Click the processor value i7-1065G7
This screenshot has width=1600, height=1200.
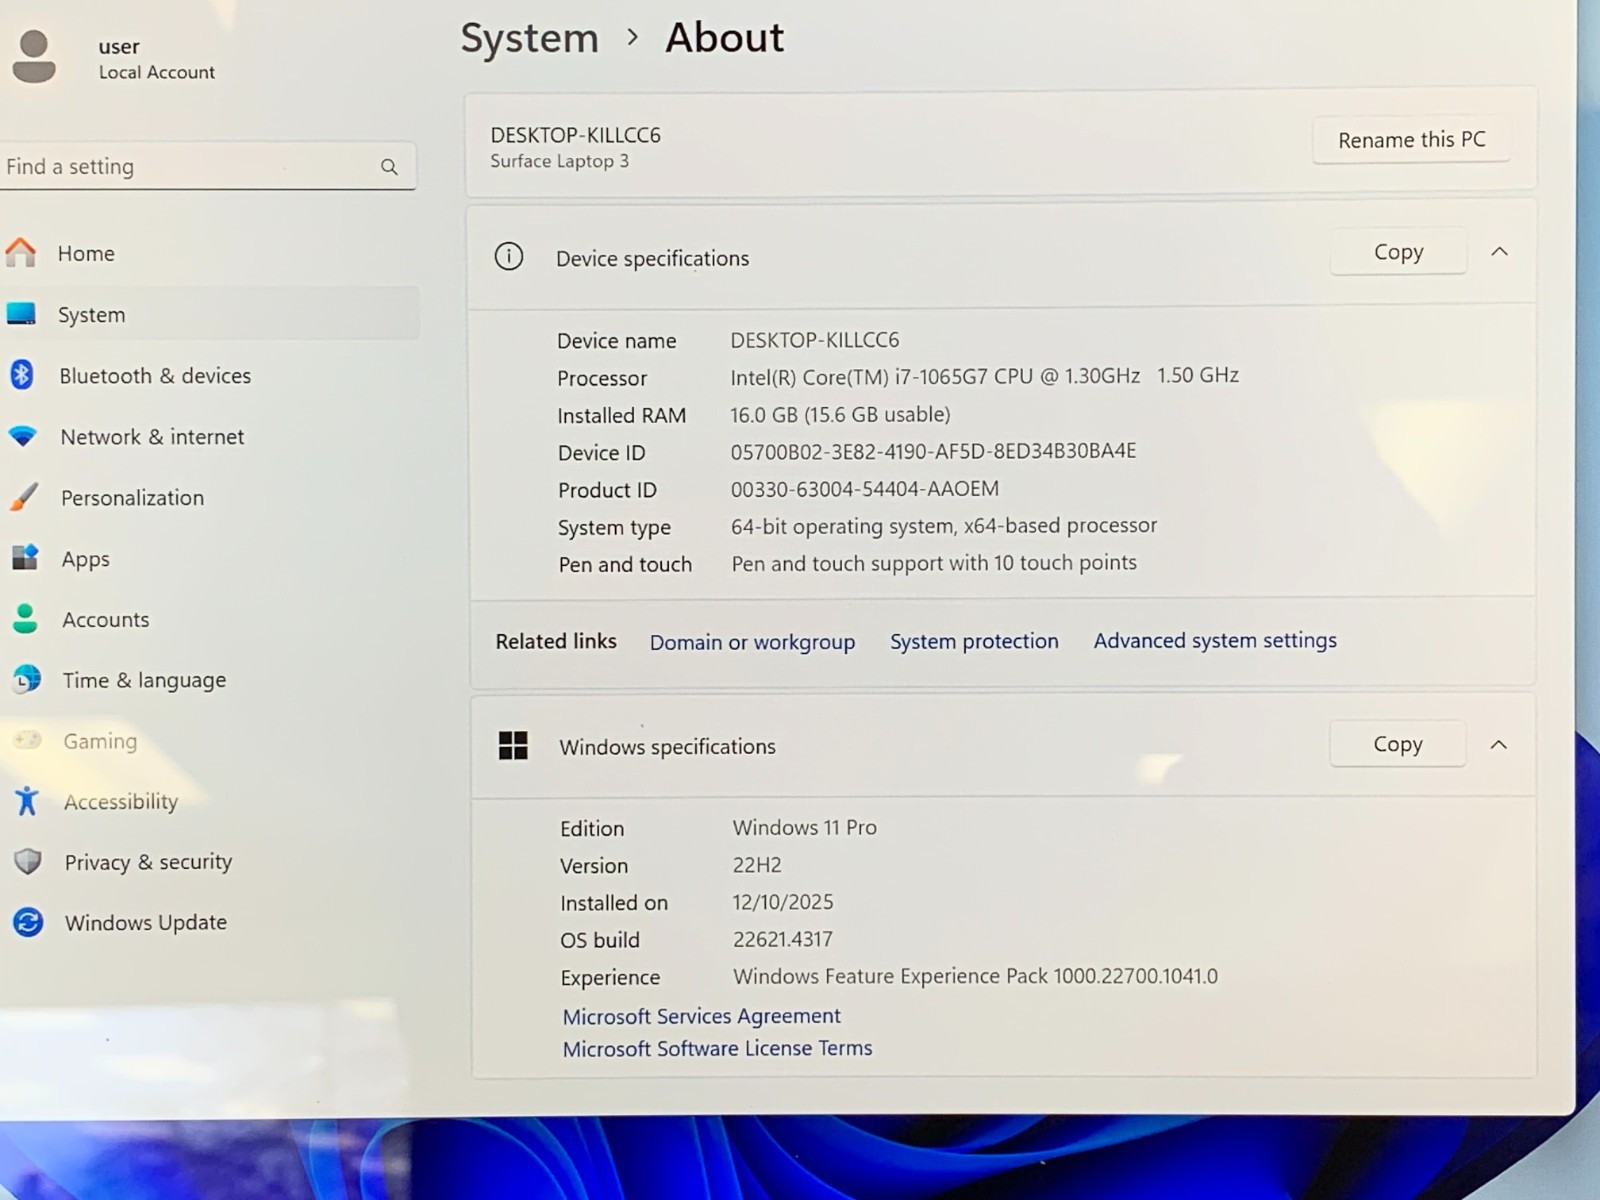point(985,376)
